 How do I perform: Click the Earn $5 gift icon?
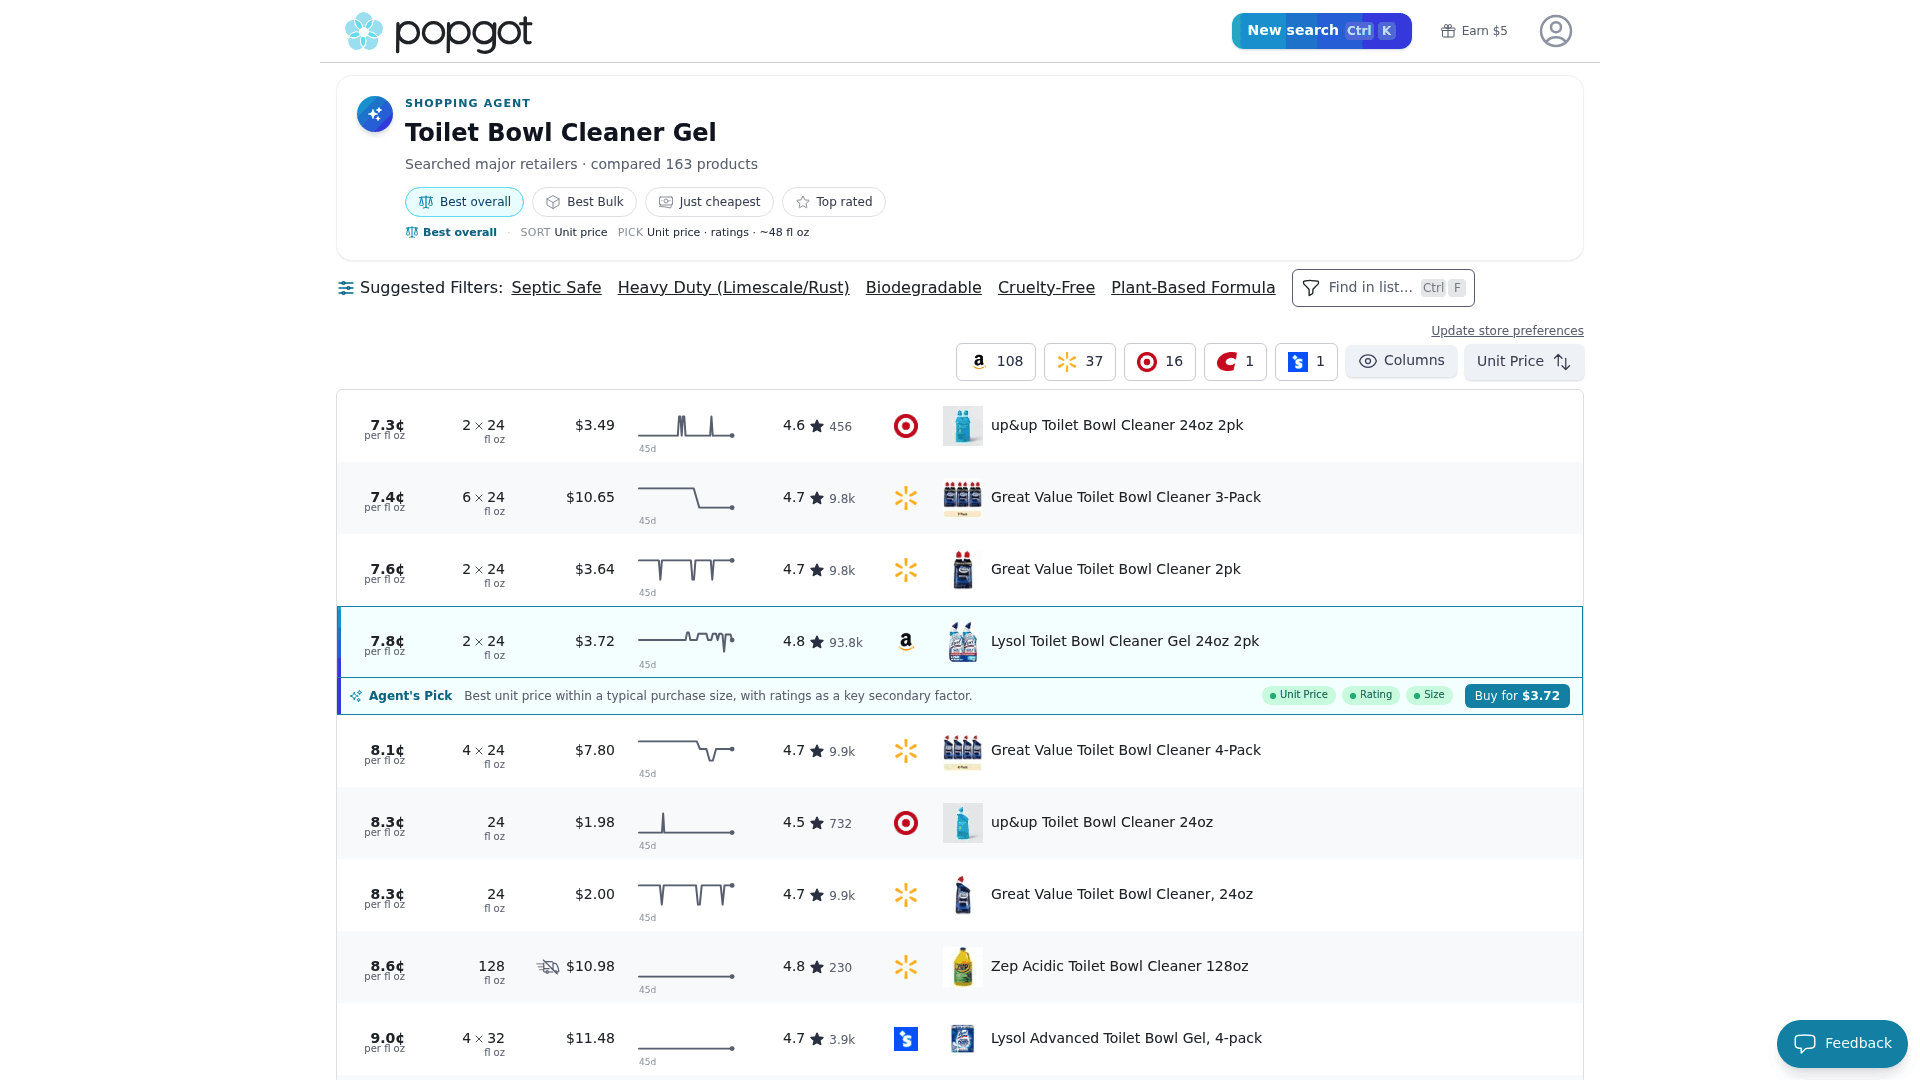[1447, 31]
